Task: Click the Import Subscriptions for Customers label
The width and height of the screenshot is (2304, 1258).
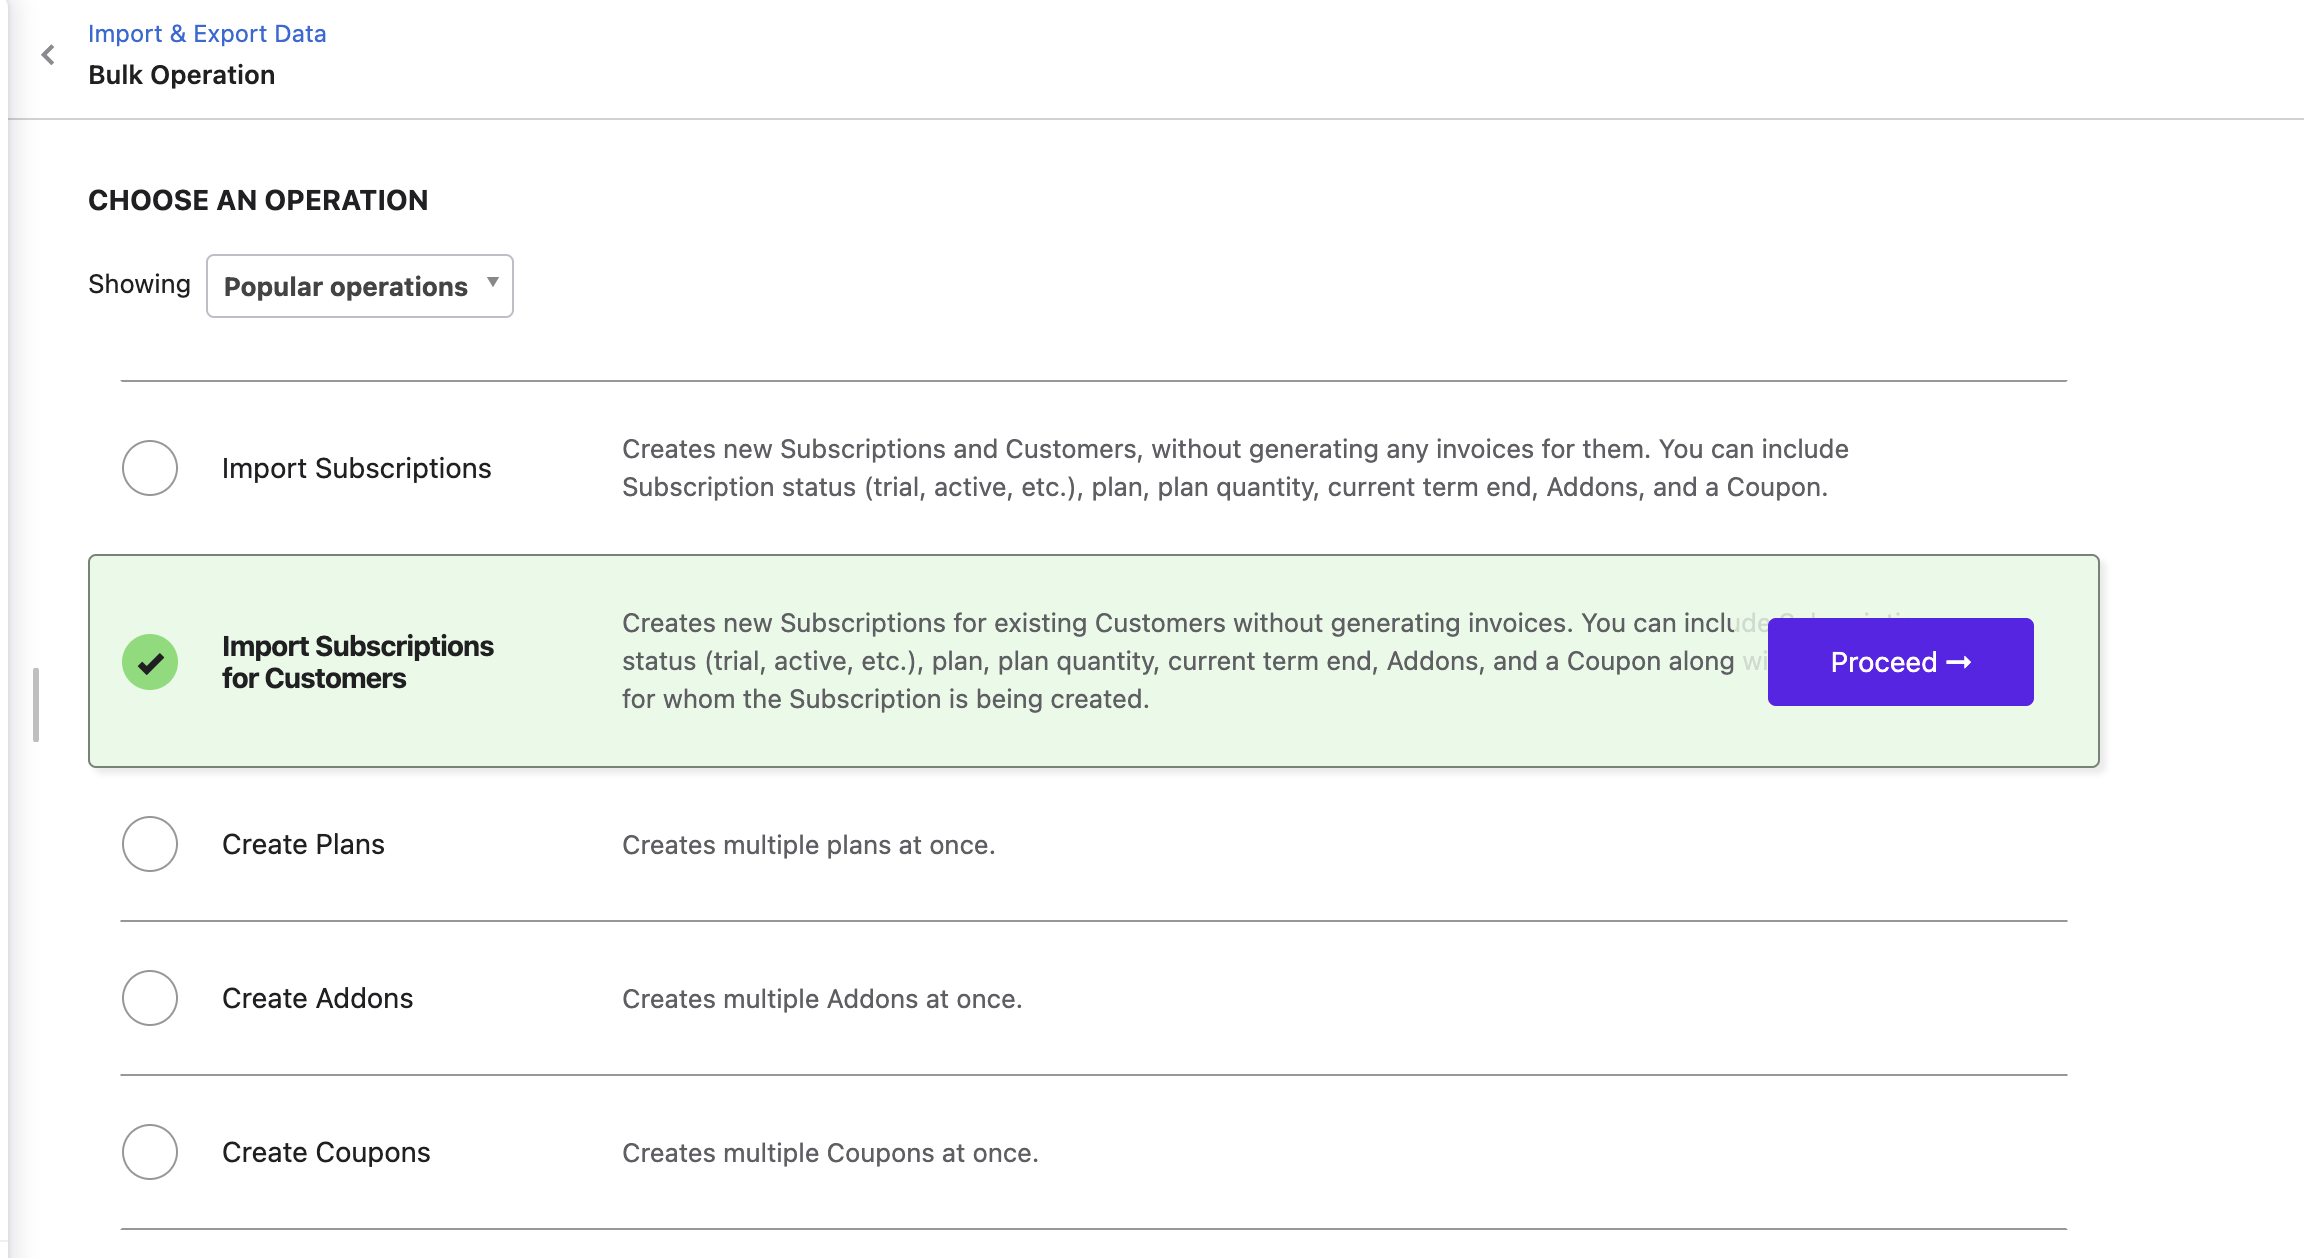Action: 357,662
